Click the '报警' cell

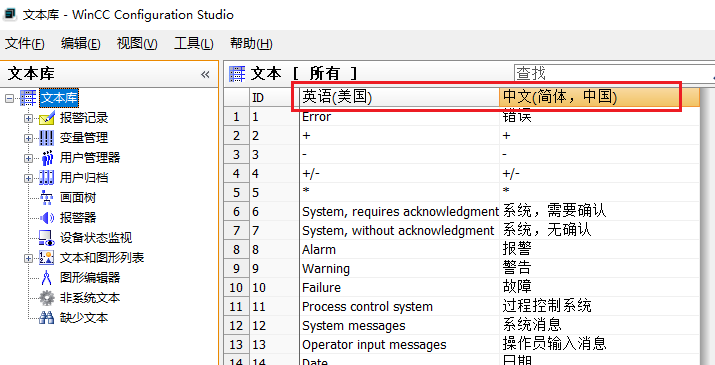click(600, 250)
